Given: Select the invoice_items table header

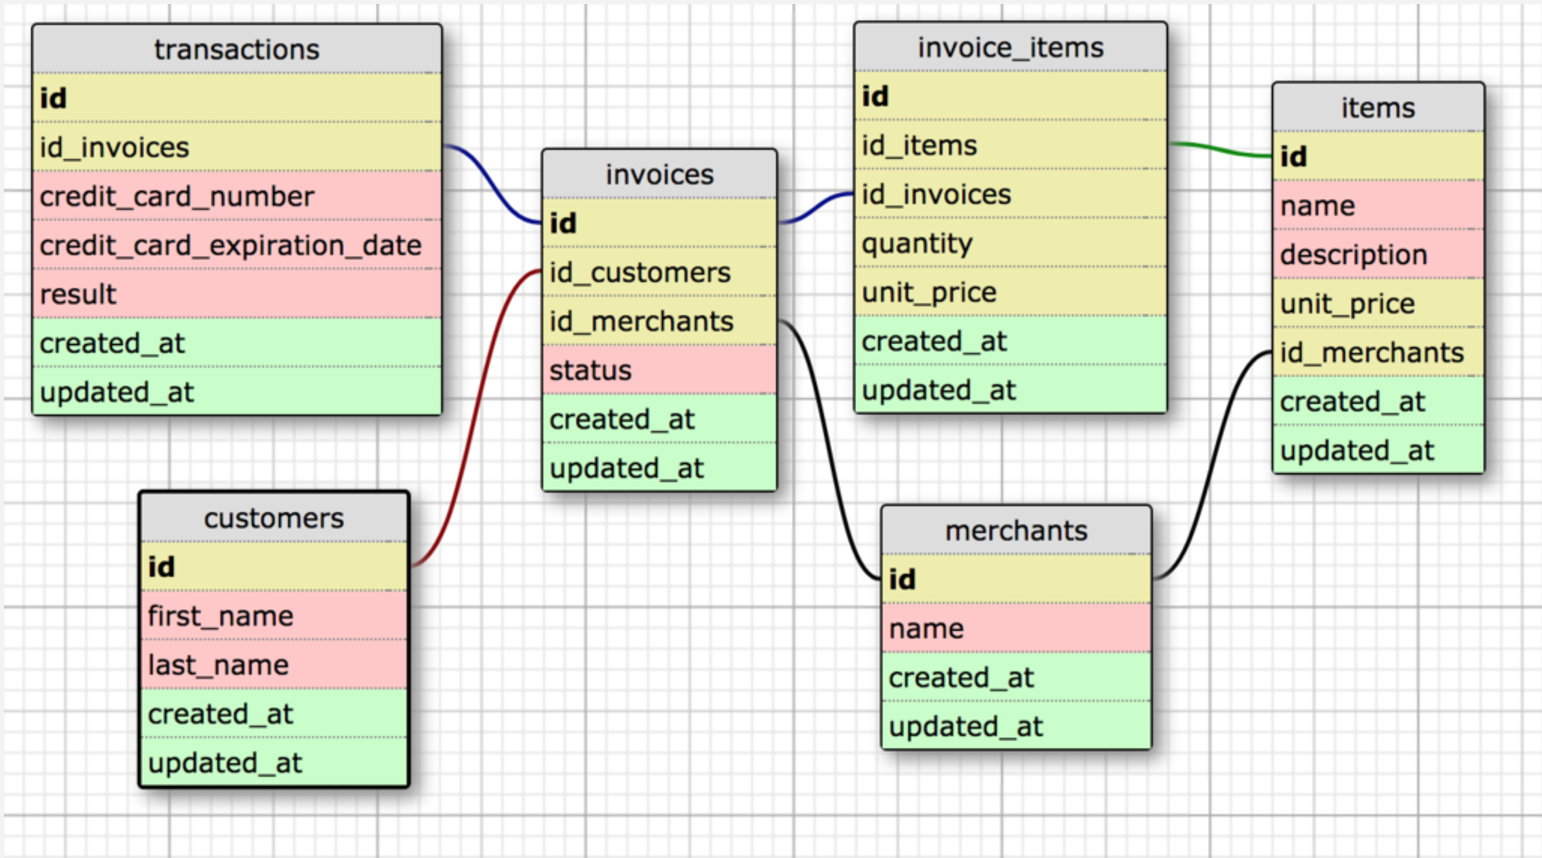Looking at the screenshot, I should click(x=1010, y=47).
